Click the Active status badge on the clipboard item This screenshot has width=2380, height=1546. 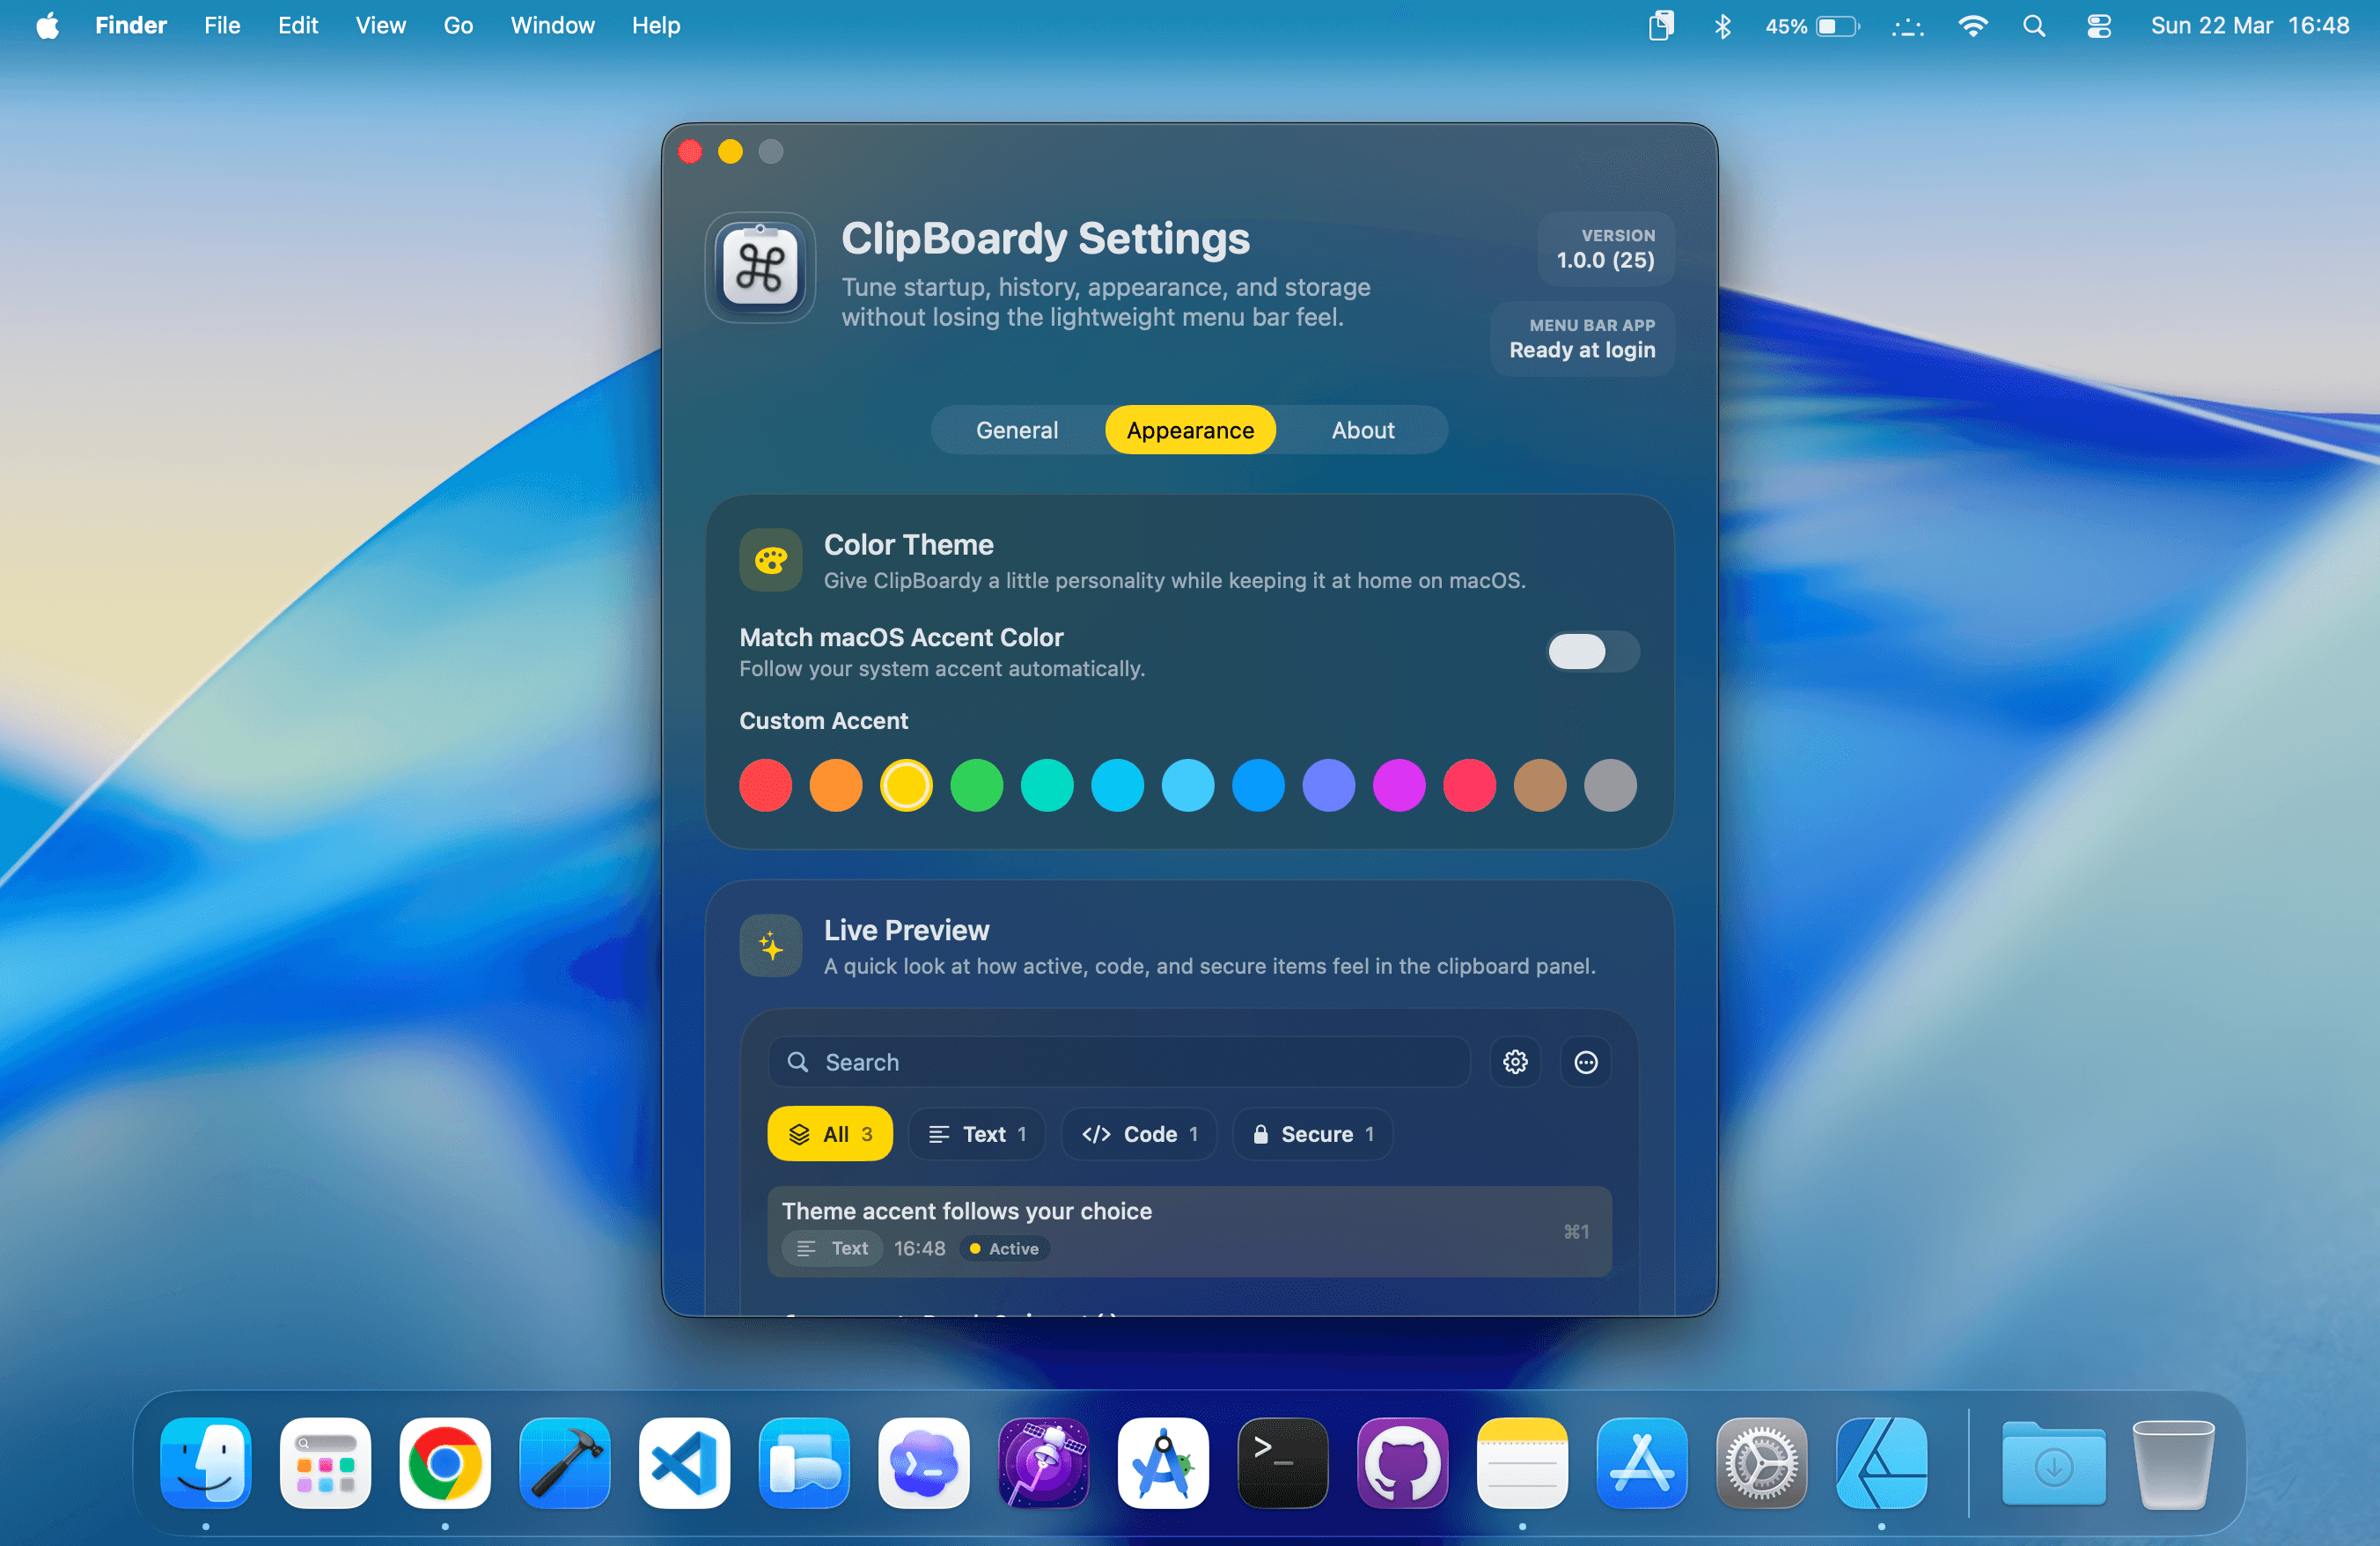coord(1003,1249)
